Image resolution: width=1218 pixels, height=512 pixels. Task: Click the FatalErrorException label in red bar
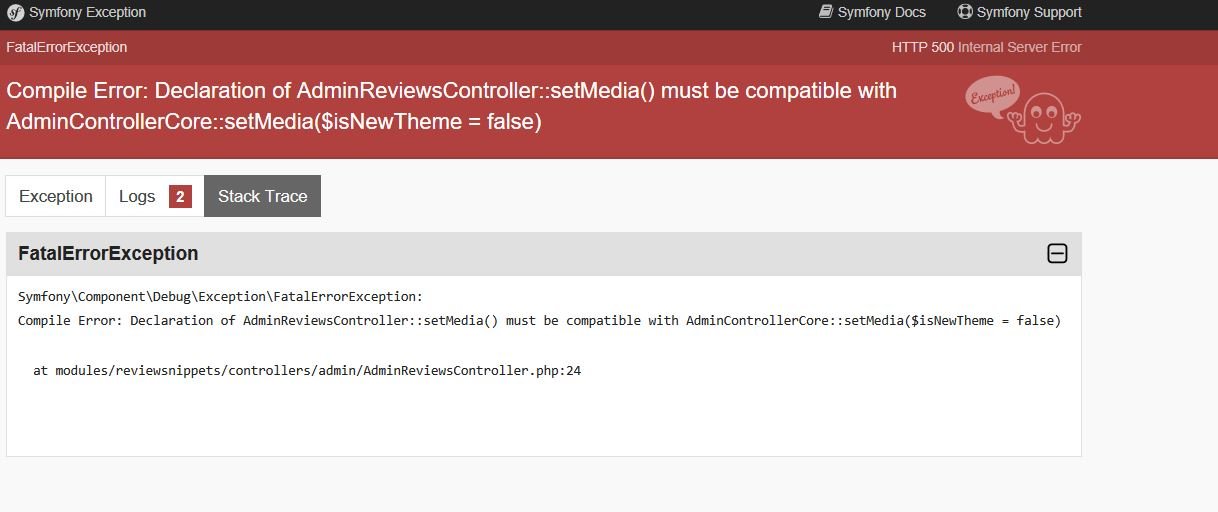click(67, 47)
